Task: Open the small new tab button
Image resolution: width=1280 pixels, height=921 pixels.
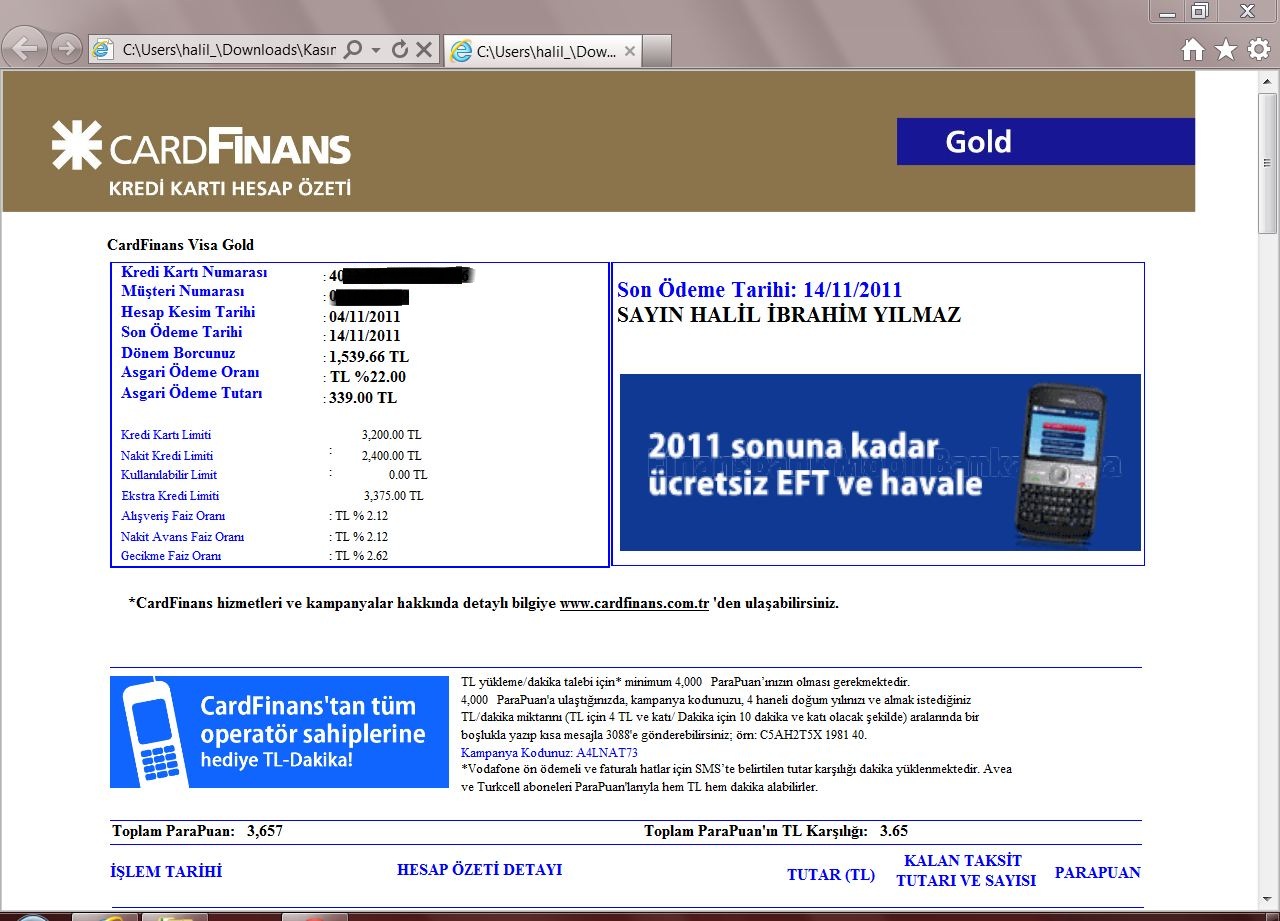Action: 657,51
